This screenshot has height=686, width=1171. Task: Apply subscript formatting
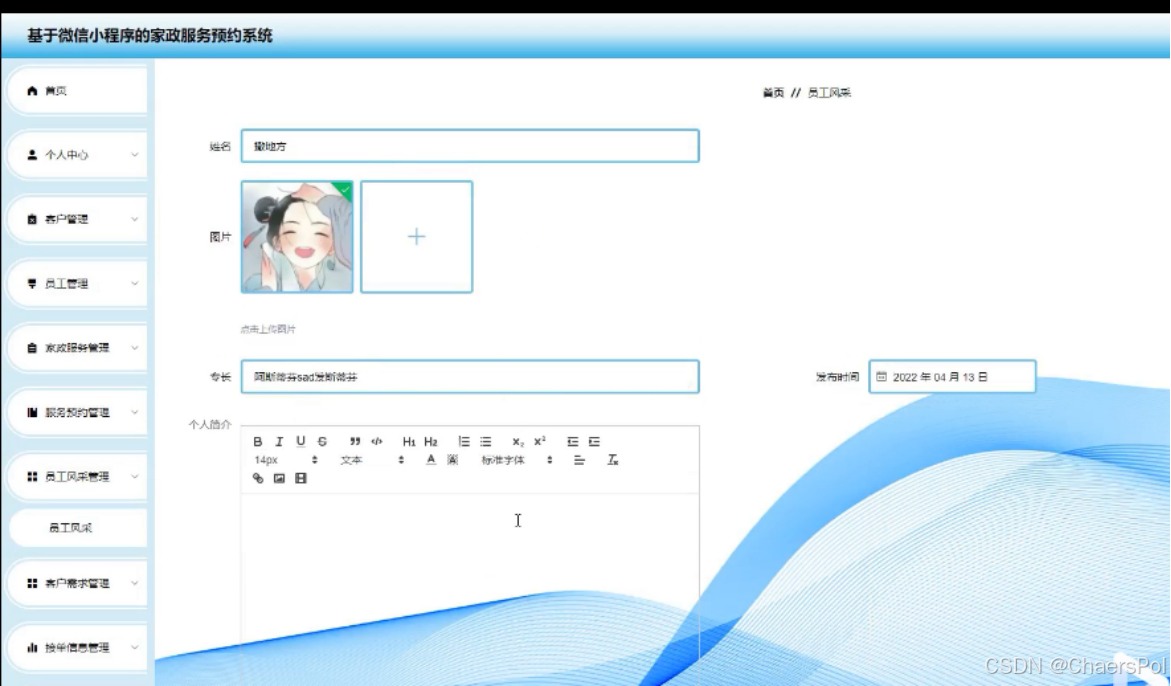[518, 442]
